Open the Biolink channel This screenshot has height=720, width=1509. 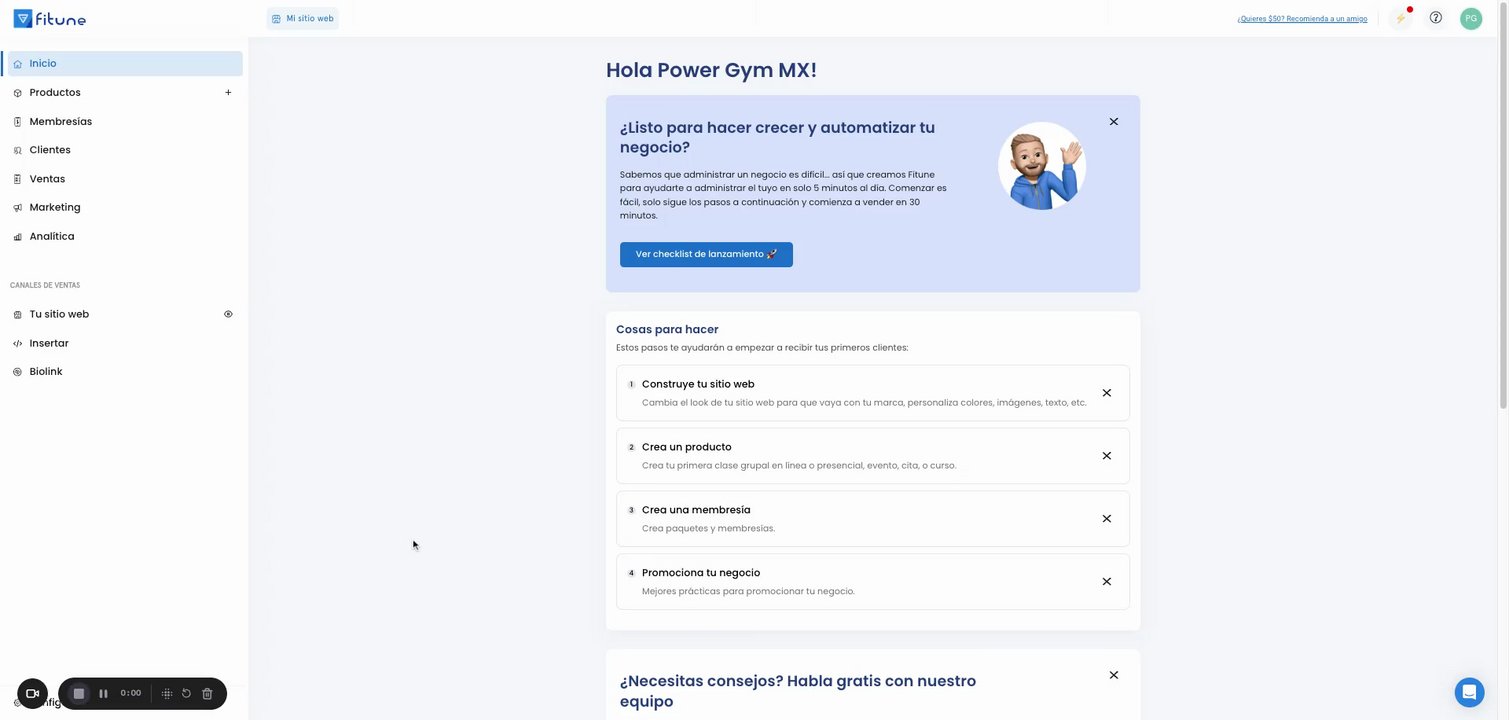[x=46, y=372]
